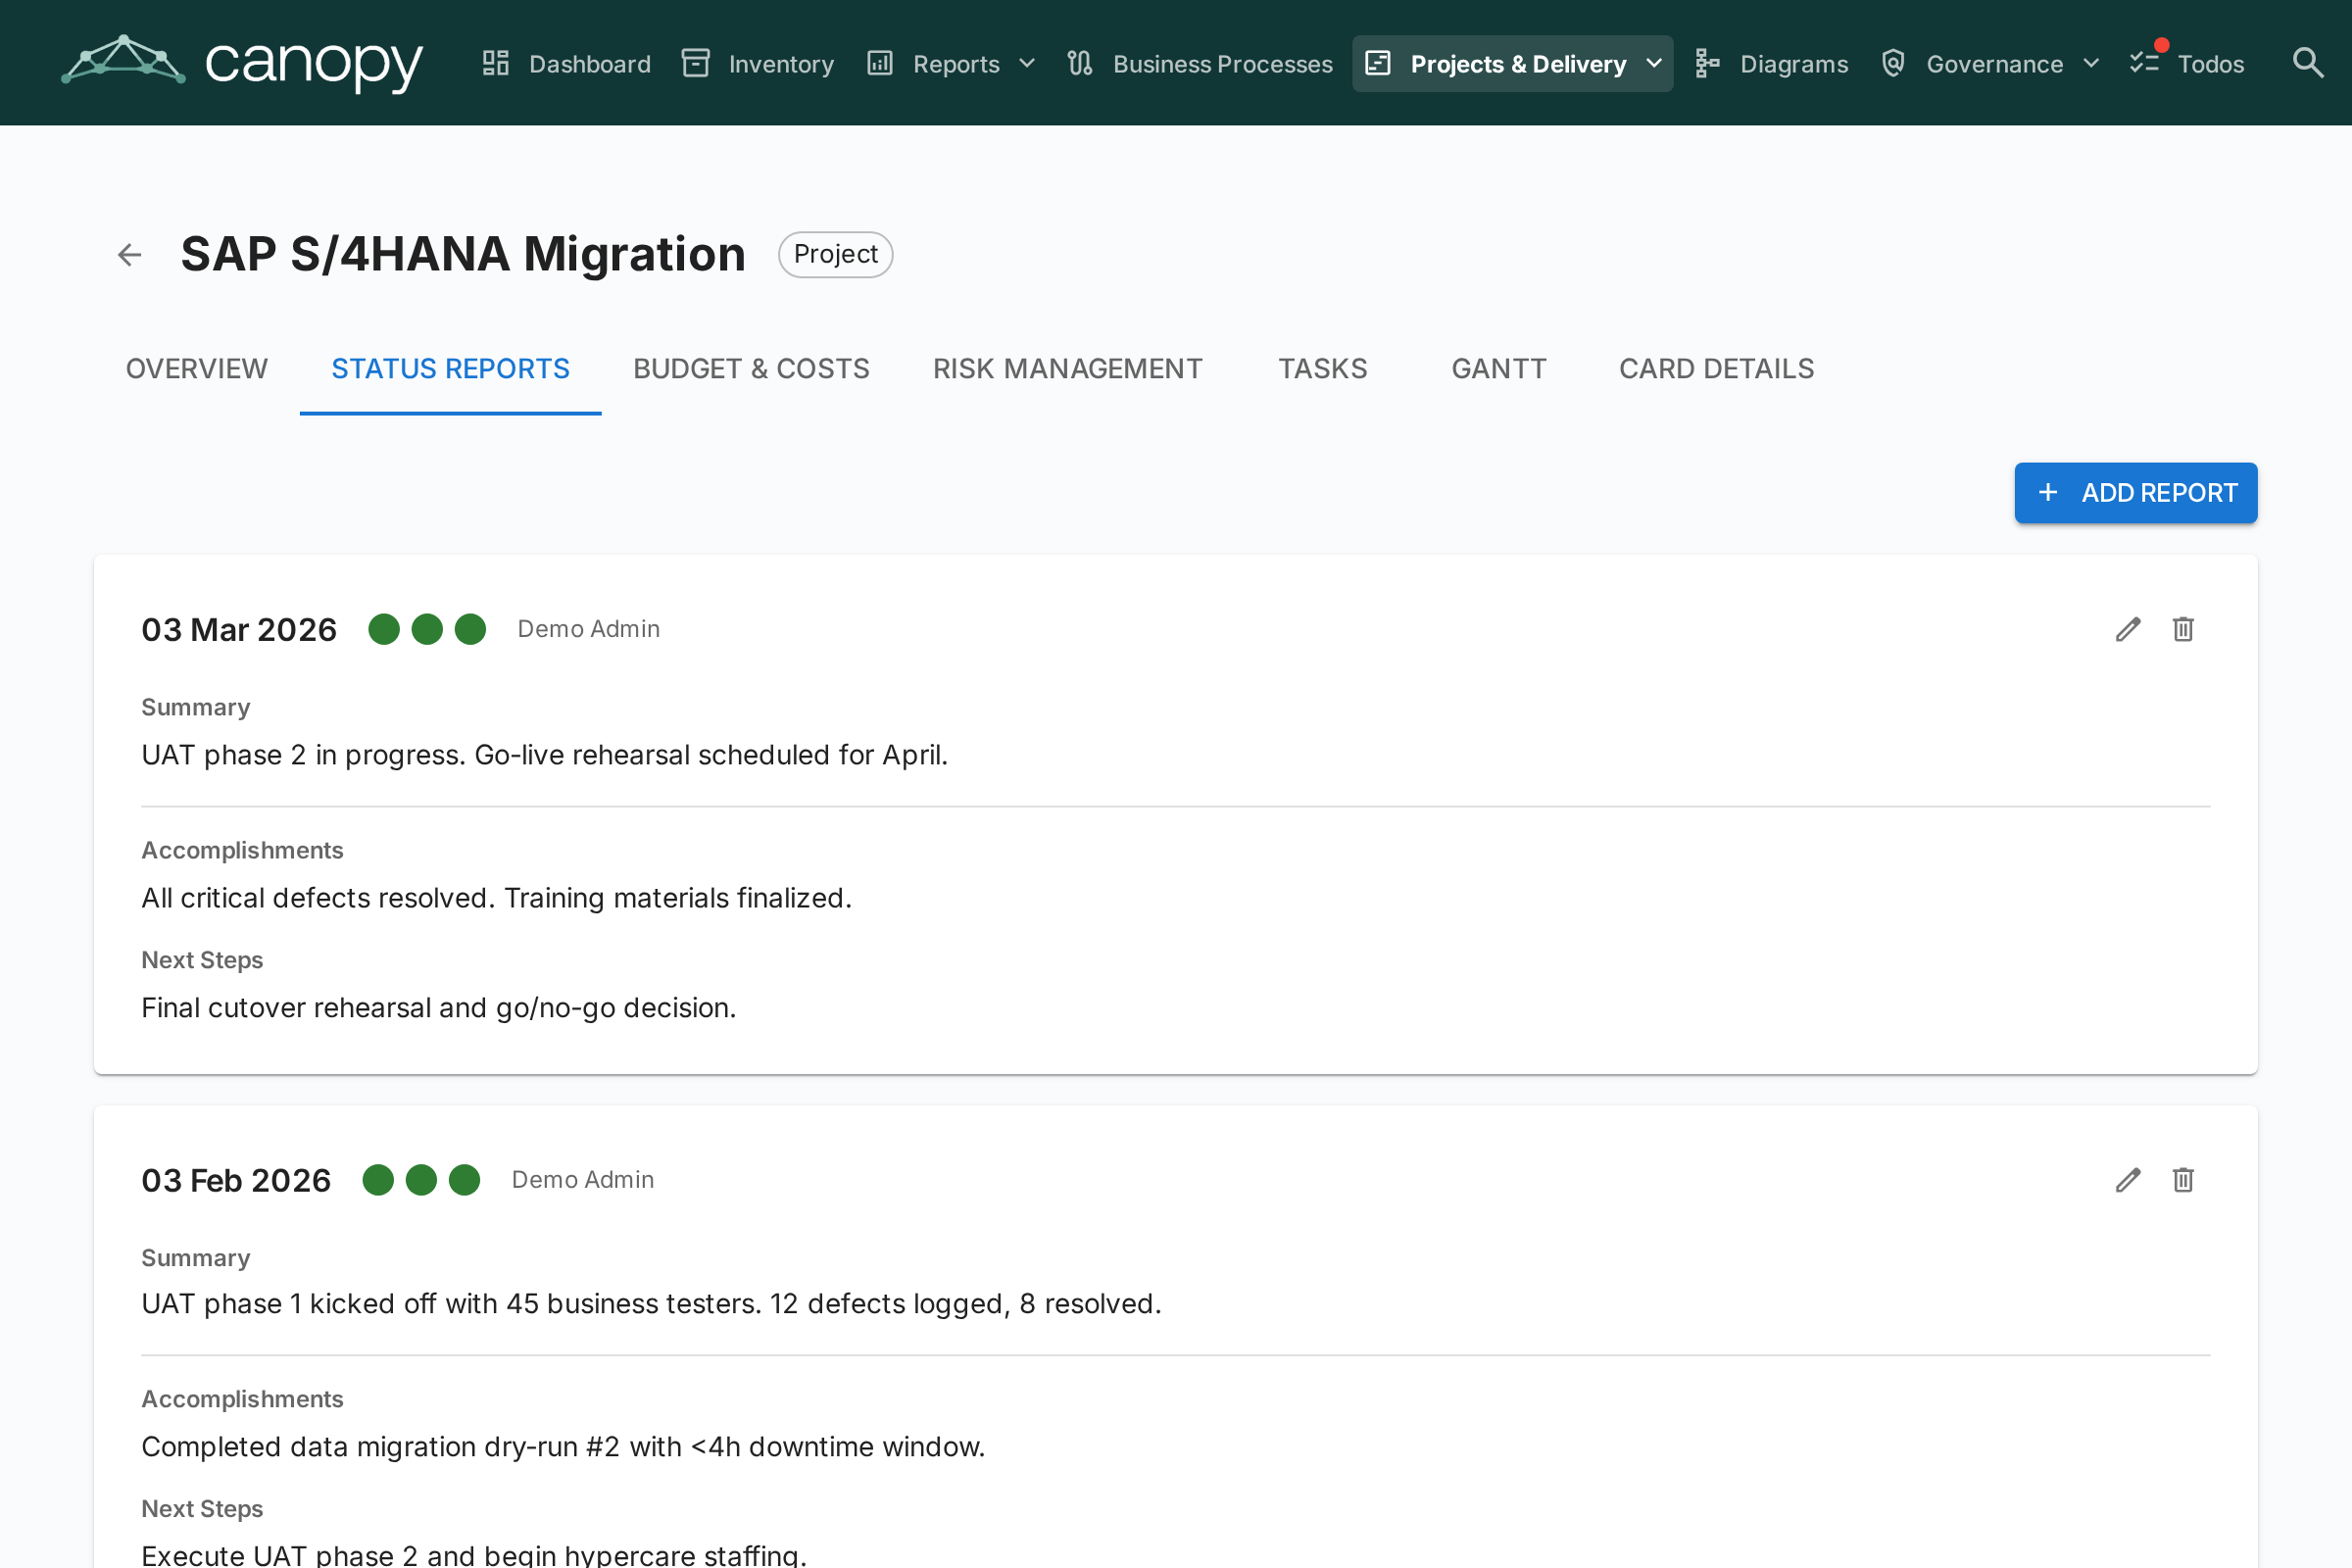
Task: Click the first green dot on 03 Feb 2026
Action: click(x=378, y=1180)
